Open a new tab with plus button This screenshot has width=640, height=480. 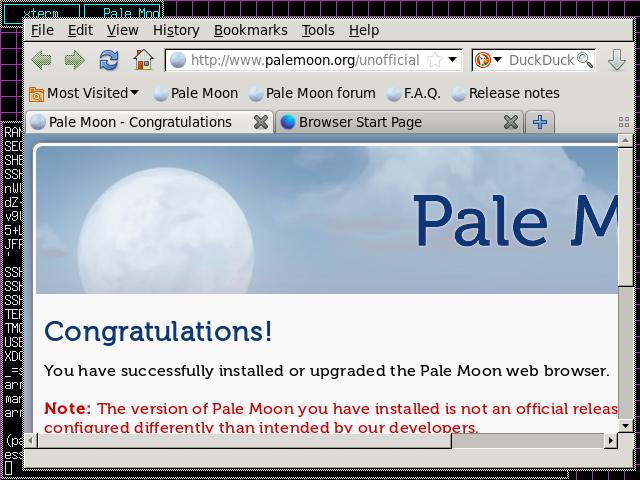(540, 122)
